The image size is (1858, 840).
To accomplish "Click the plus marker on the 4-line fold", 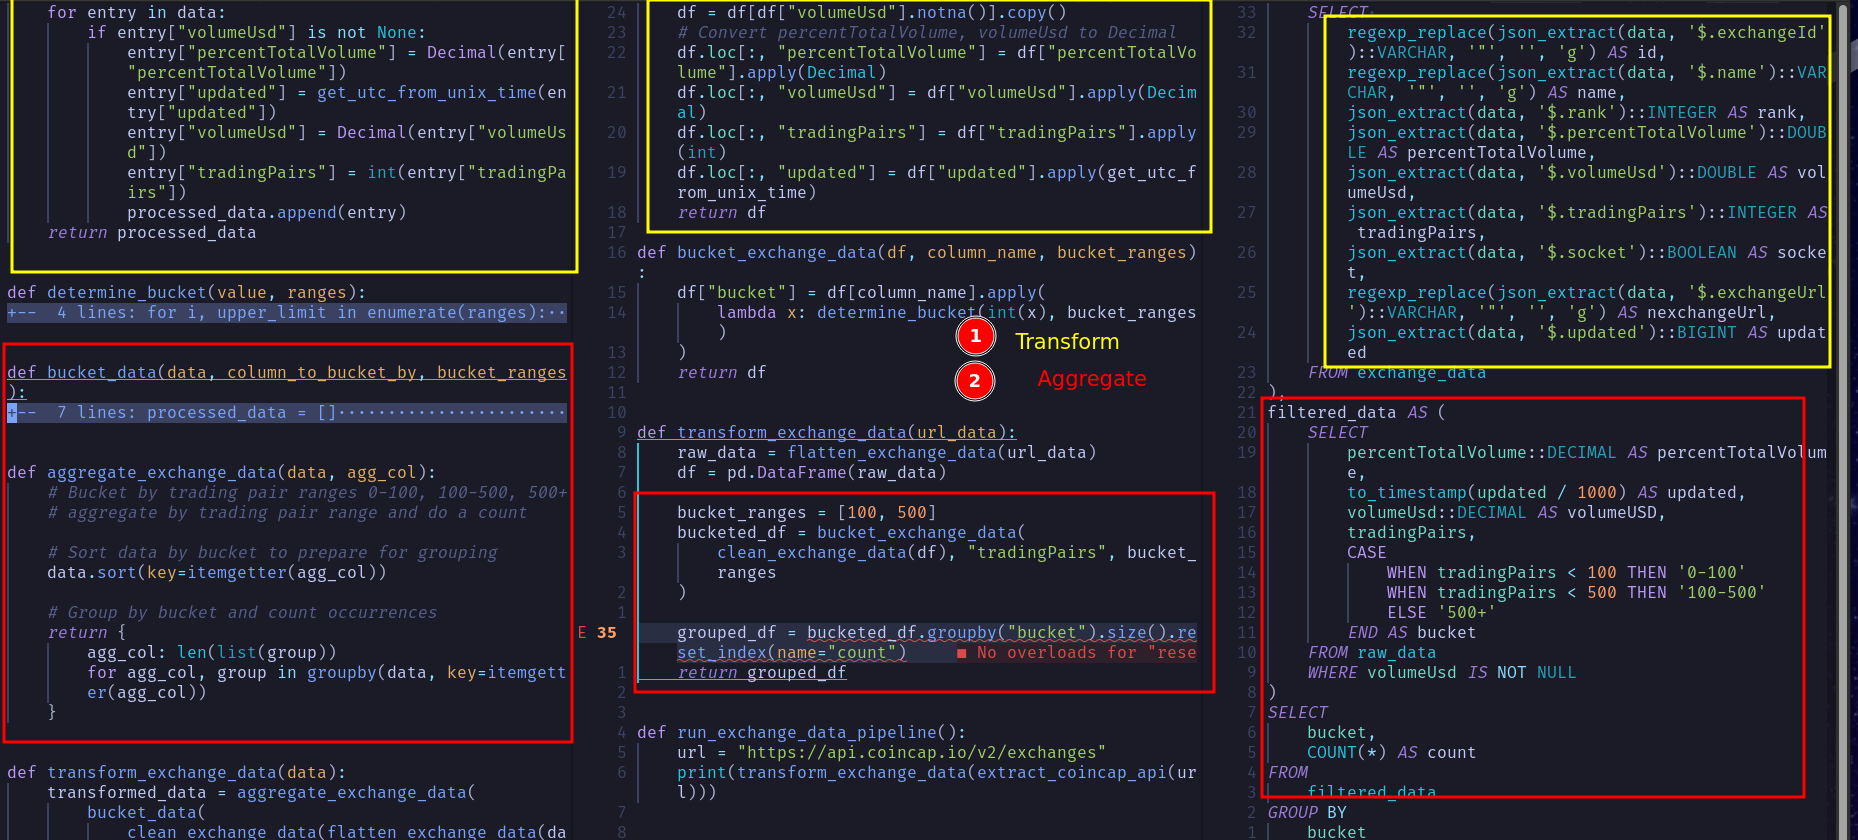I will pos(12,313).
